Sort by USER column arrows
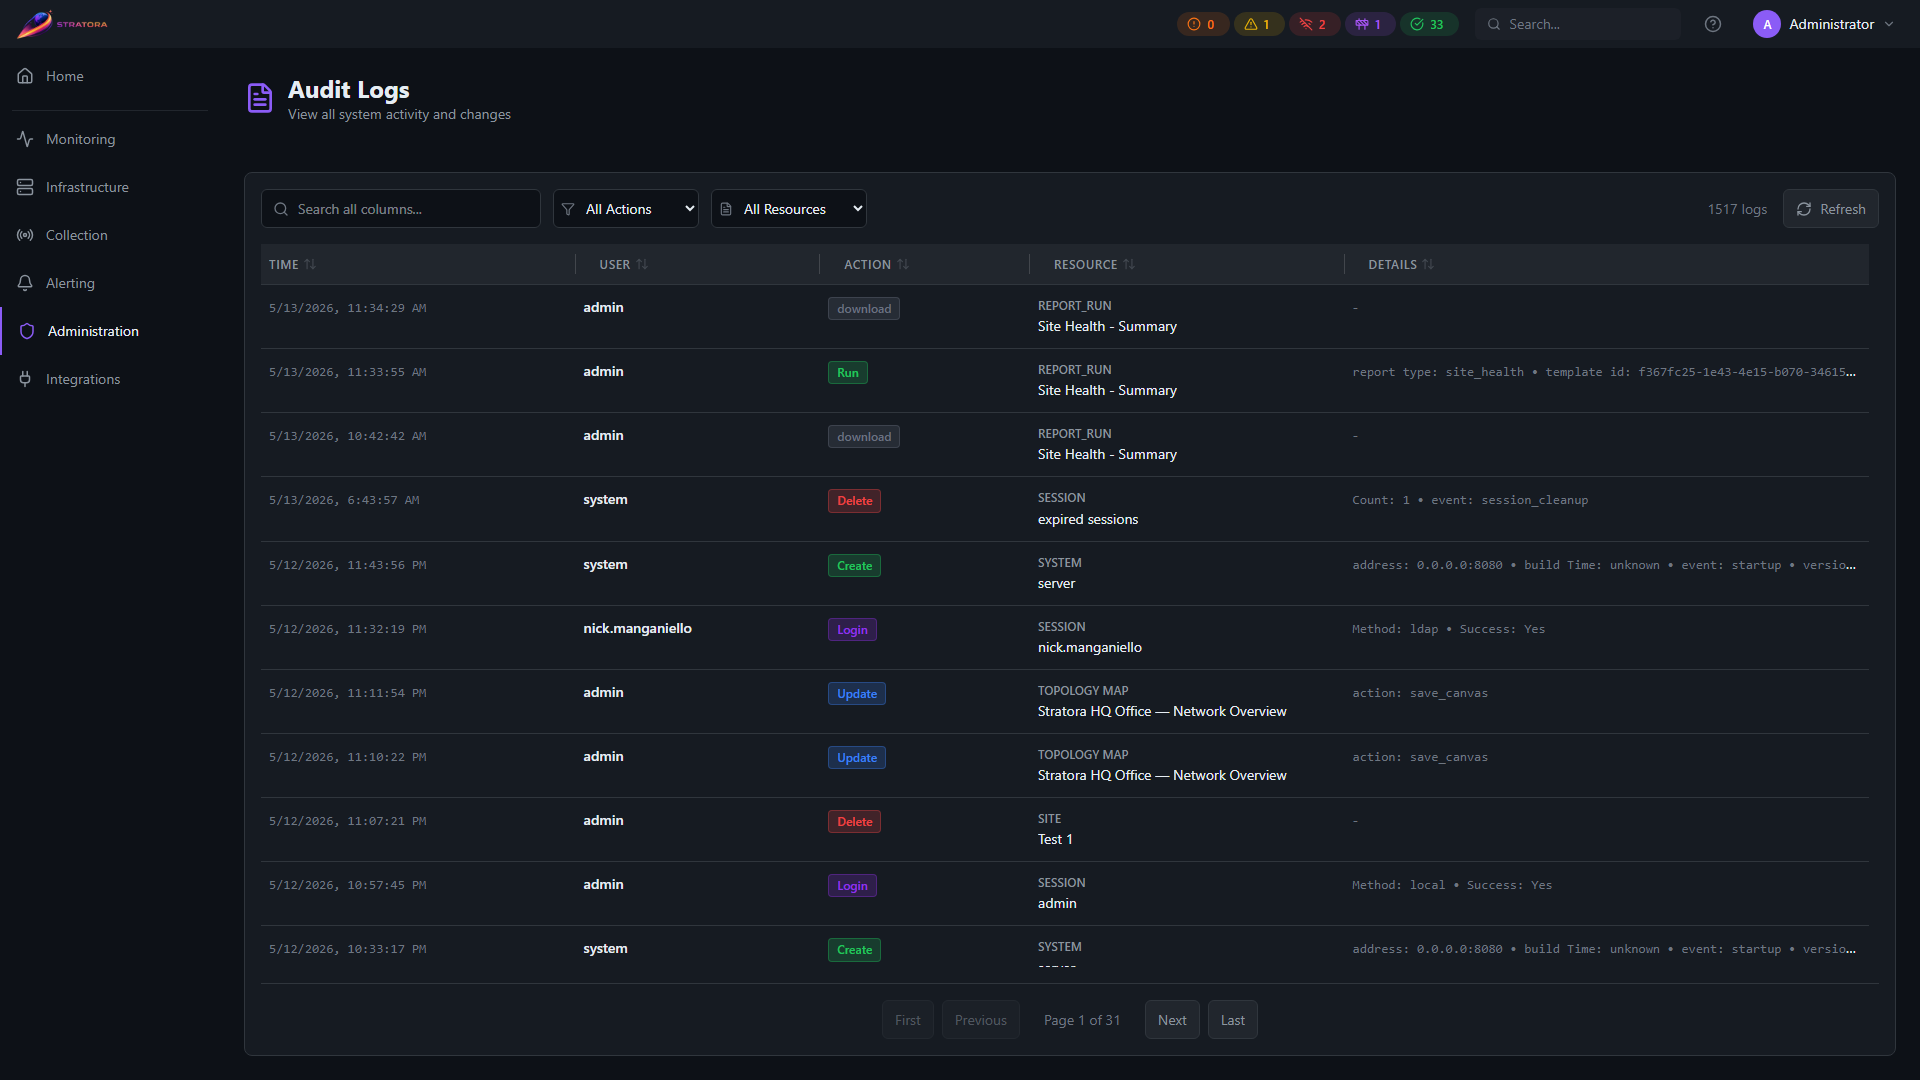The image size is (1920, 1080). click(x=642, y=264)
